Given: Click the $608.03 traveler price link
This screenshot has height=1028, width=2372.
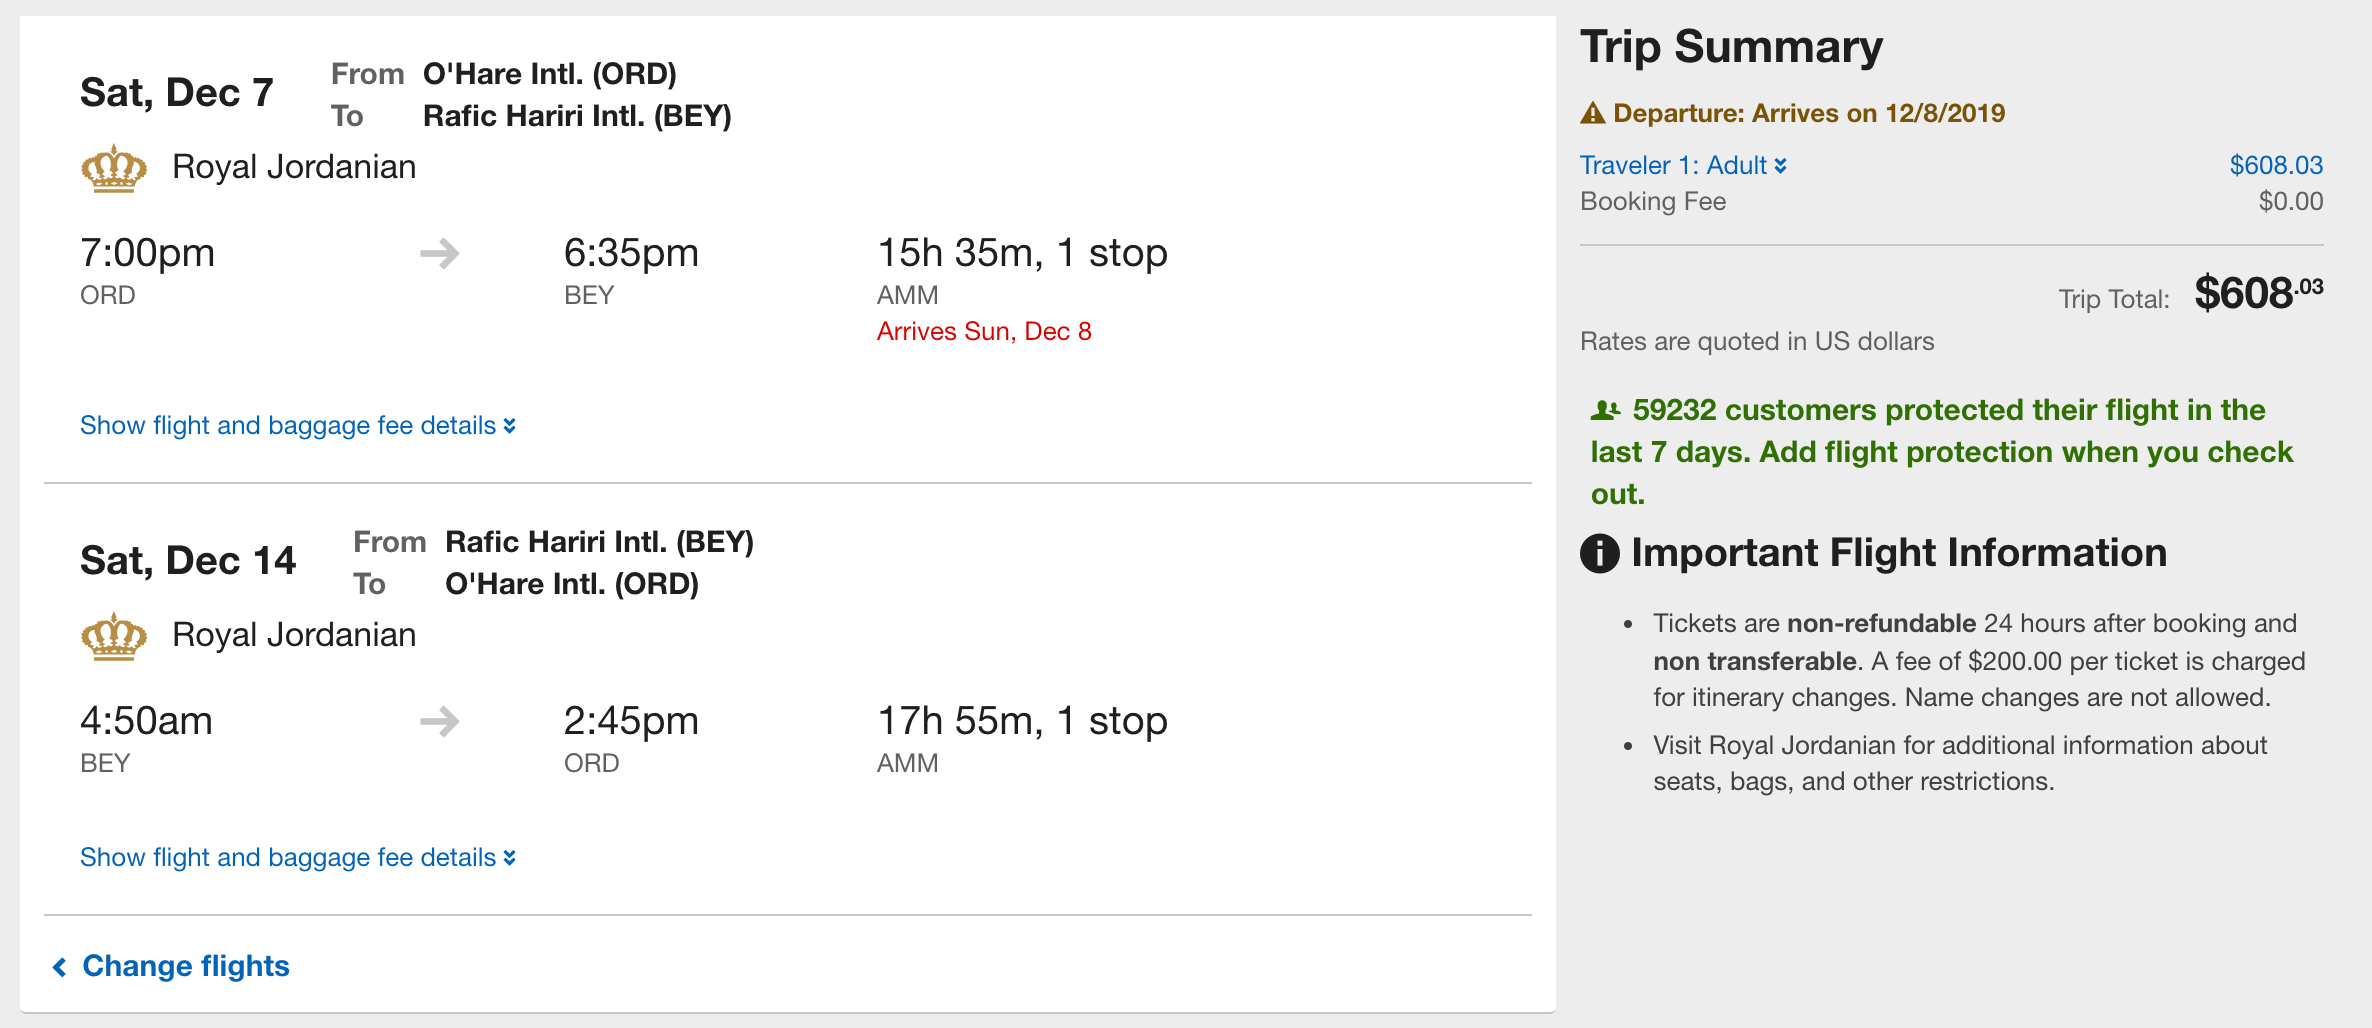Looking at the screenshot, I should 2276,165.
